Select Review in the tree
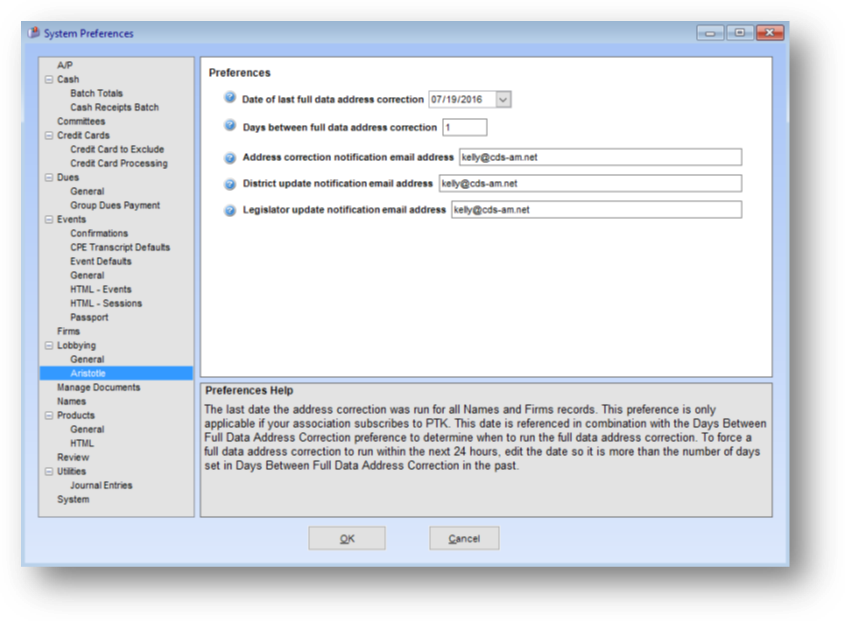The image size is (845, 621). pos(73,458)
